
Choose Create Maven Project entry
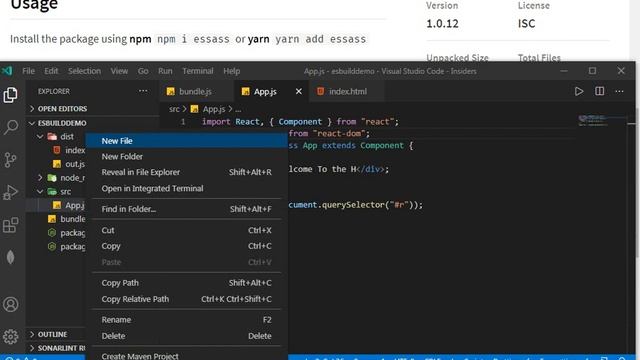coord(187,356)
